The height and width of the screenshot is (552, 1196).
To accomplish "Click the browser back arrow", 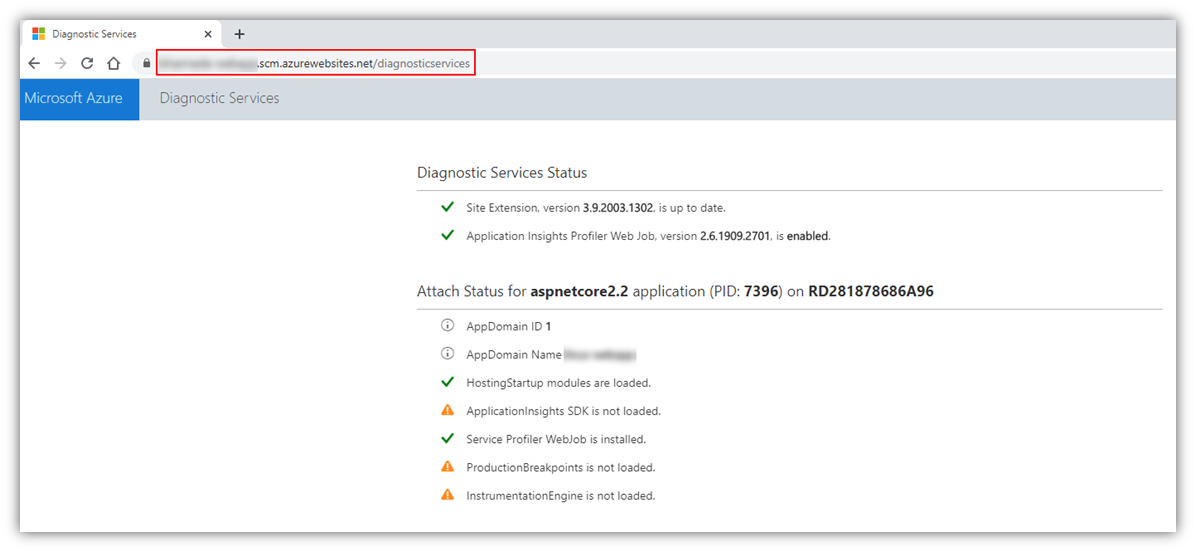I will coord(34,63).
